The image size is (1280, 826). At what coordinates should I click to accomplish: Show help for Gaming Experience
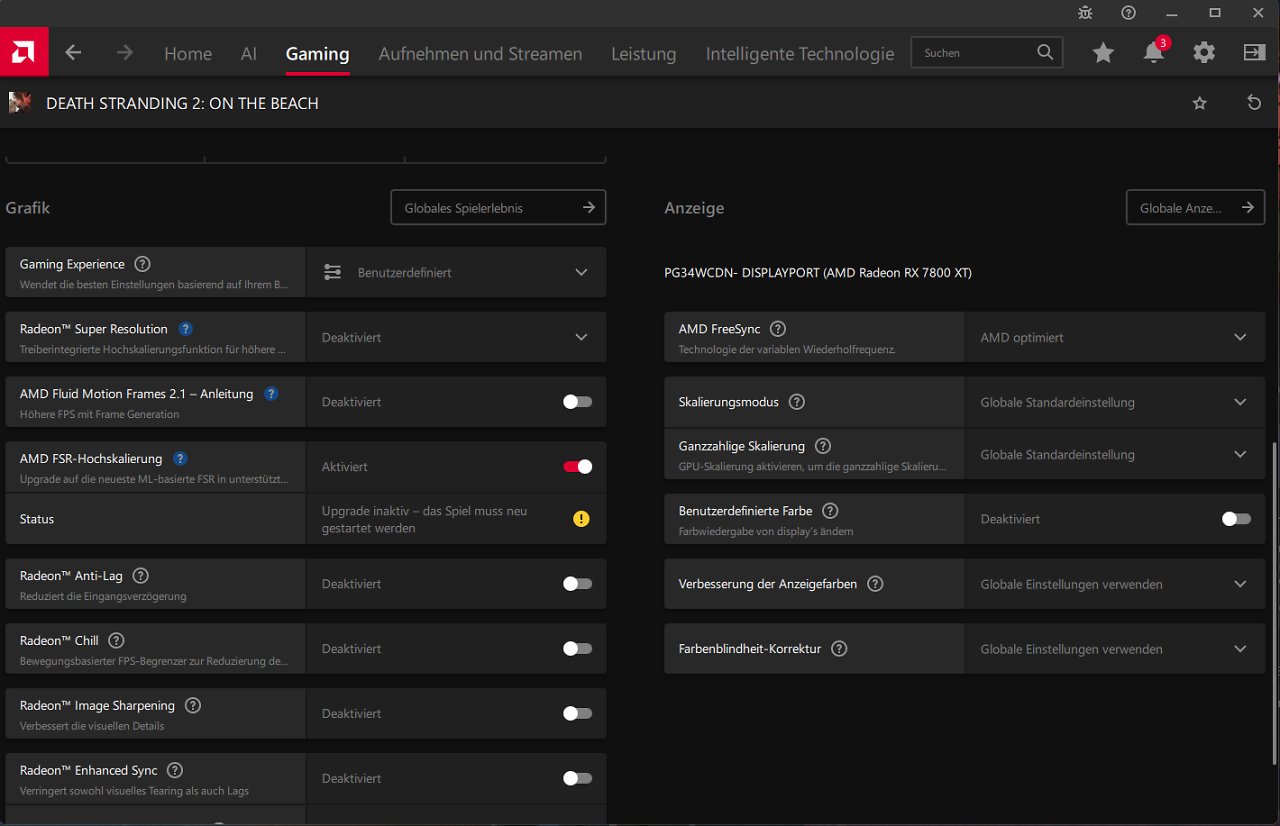[x=142, y=264]
